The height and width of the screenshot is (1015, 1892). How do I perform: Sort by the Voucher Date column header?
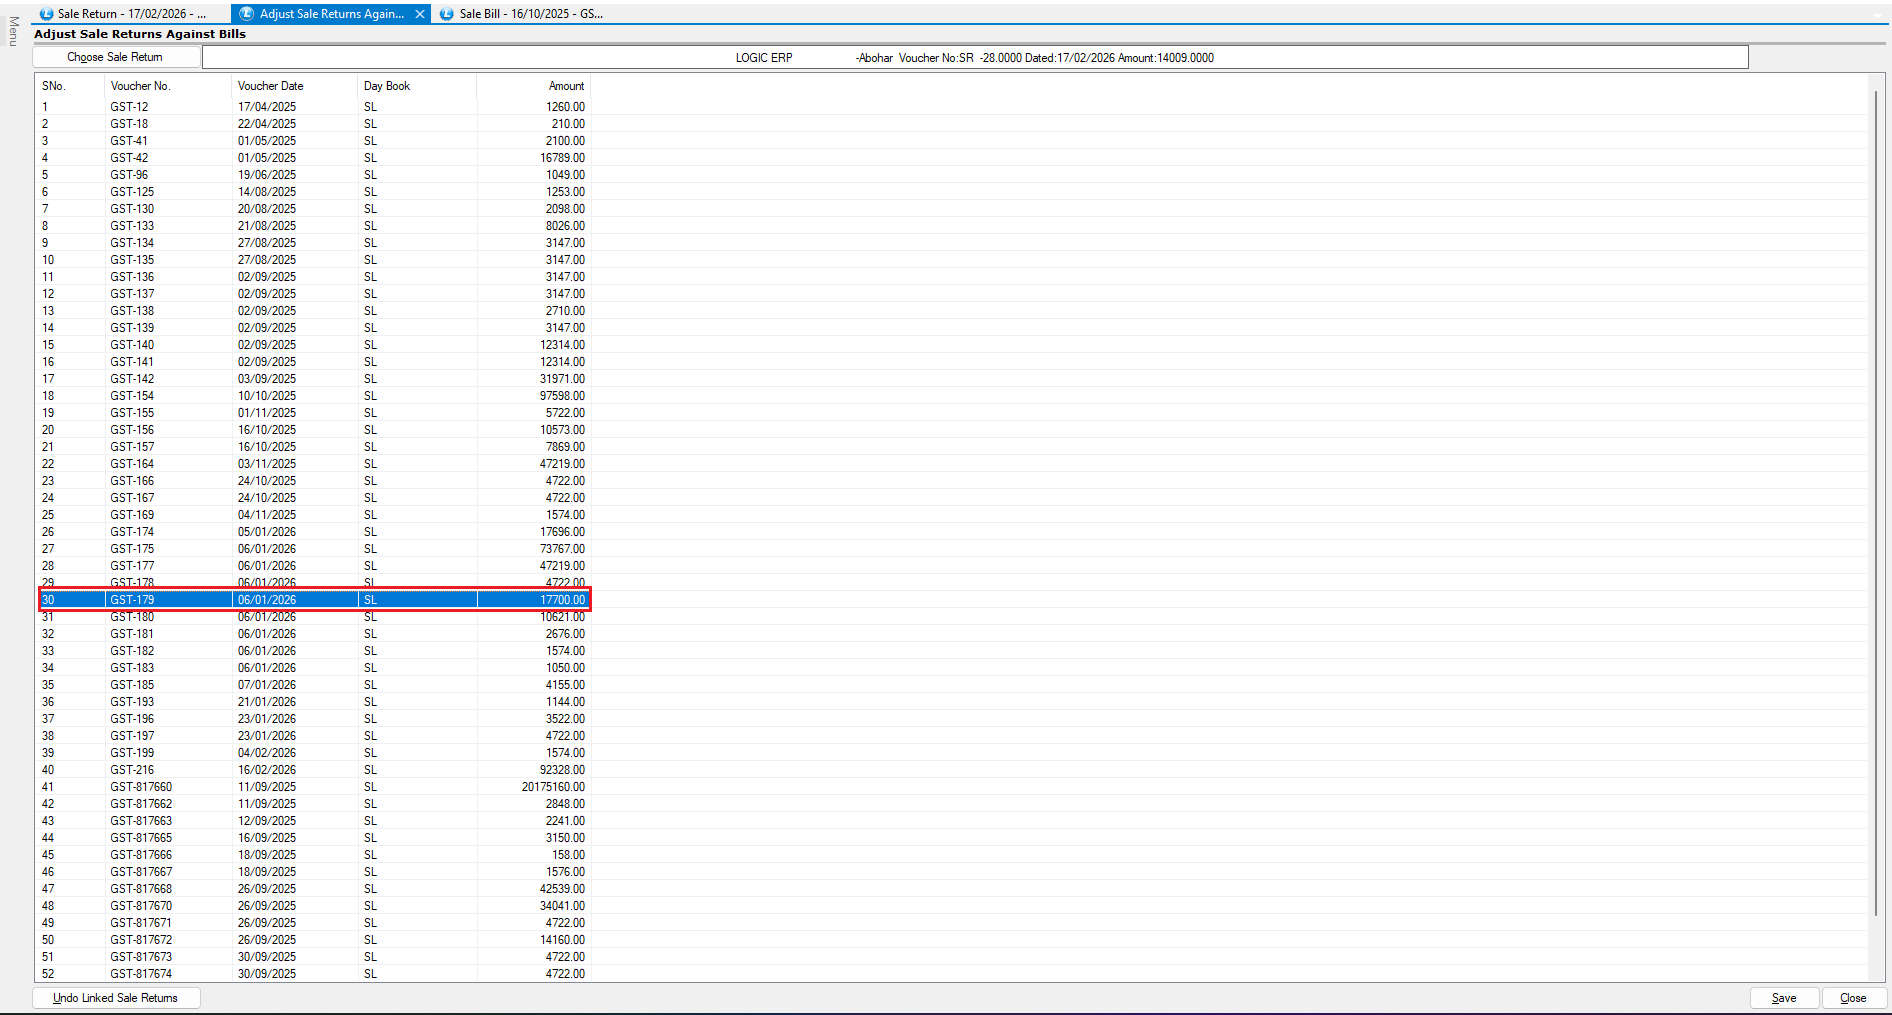pyautogui.click(x=271, y=86)
